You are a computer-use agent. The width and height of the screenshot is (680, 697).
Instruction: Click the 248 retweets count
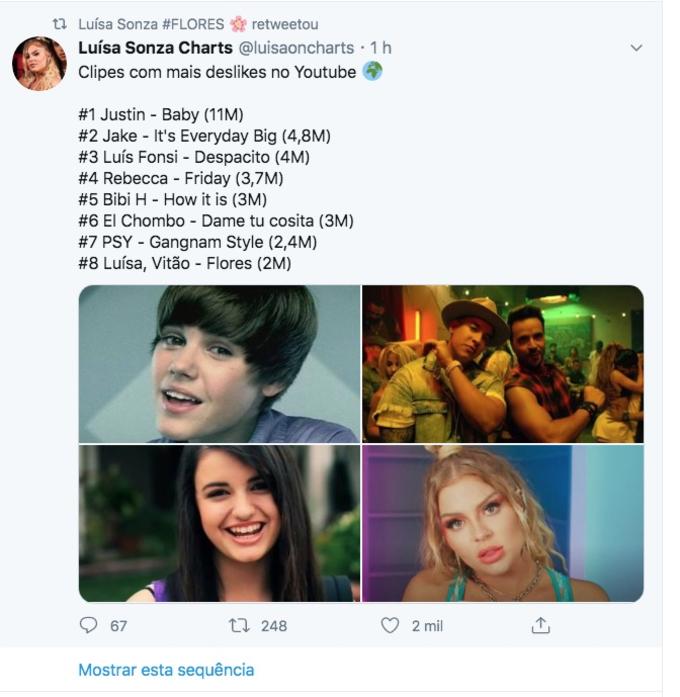click(273, 626)
